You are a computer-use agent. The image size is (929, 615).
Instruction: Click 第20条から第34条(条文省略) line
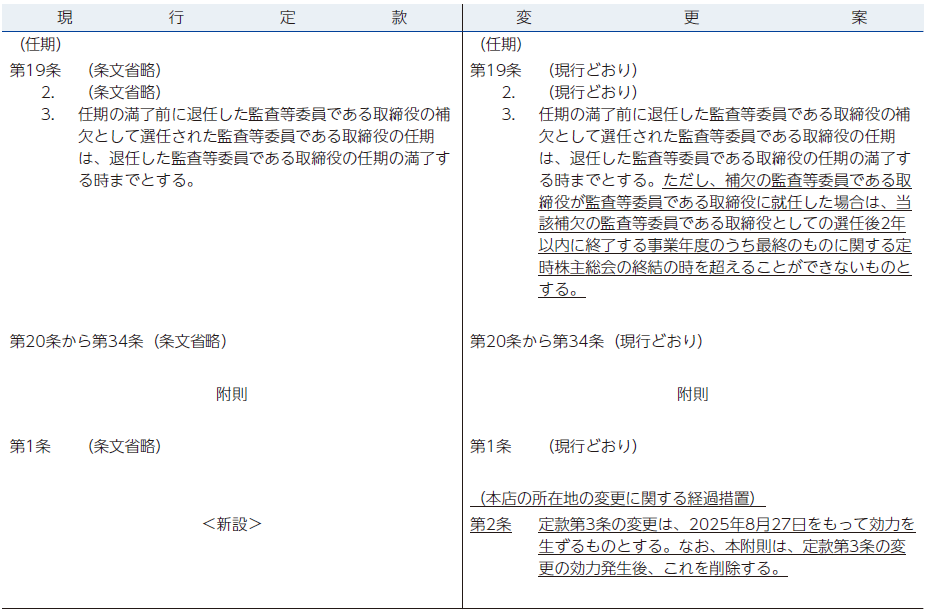[x=118, y=342]
